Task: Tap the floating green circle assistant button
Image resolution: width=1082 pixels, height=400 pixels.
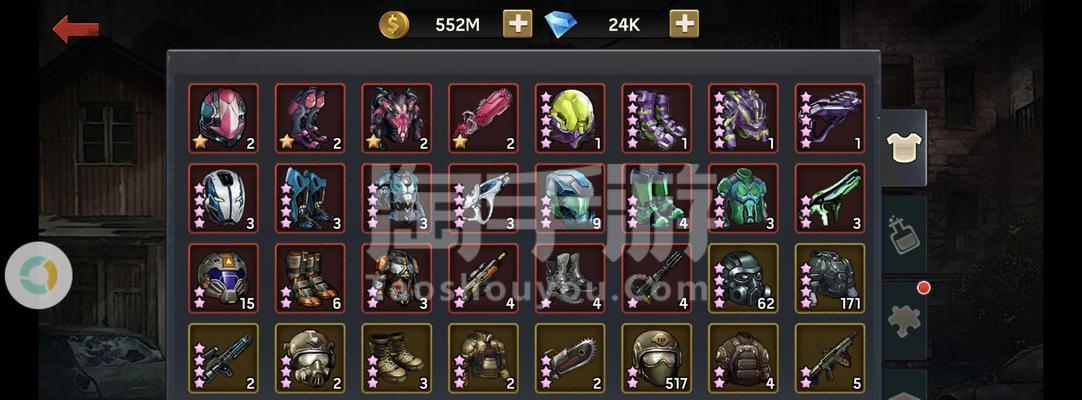Action: coord(39,275)
